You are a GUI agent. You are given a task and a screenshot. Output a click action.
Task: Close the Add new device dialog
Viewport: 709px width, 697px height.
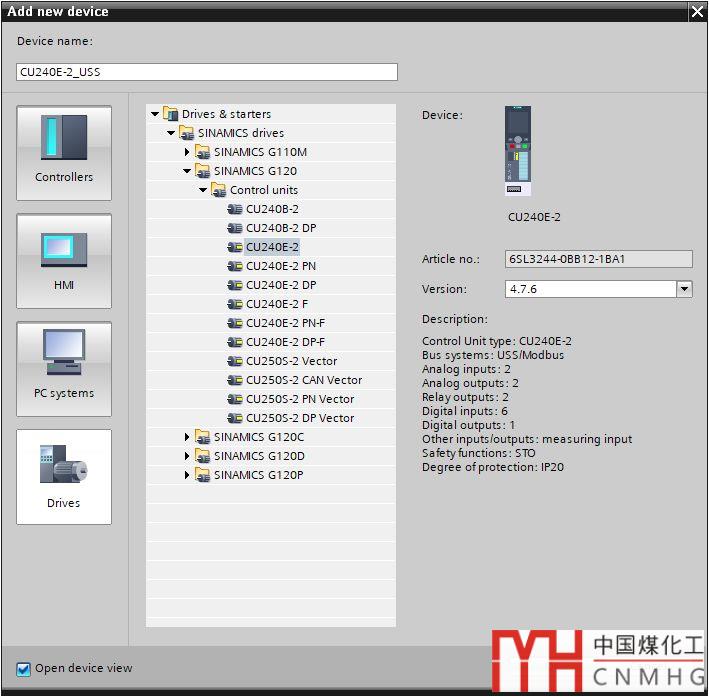(698, 11)
